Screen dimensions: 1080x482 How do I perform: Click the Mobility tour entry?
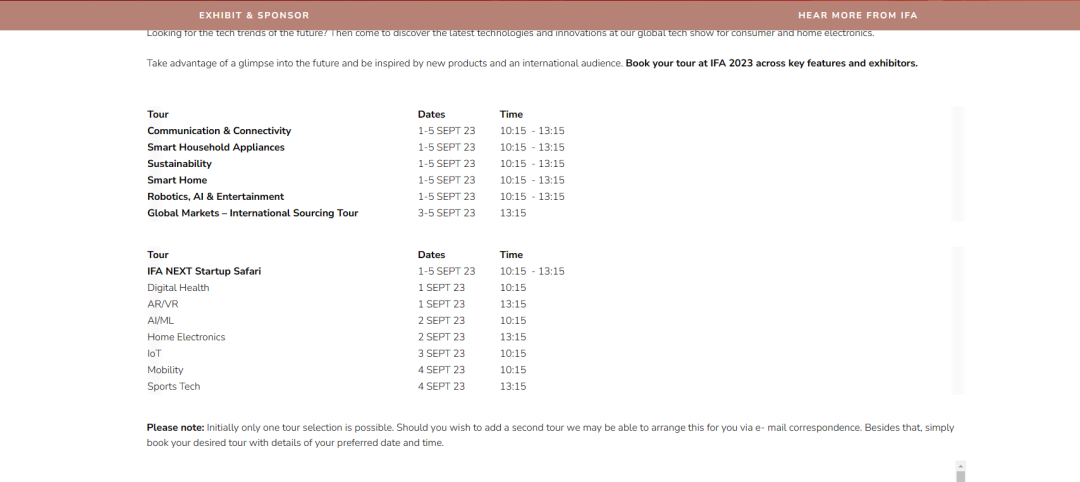click(165, 370)
